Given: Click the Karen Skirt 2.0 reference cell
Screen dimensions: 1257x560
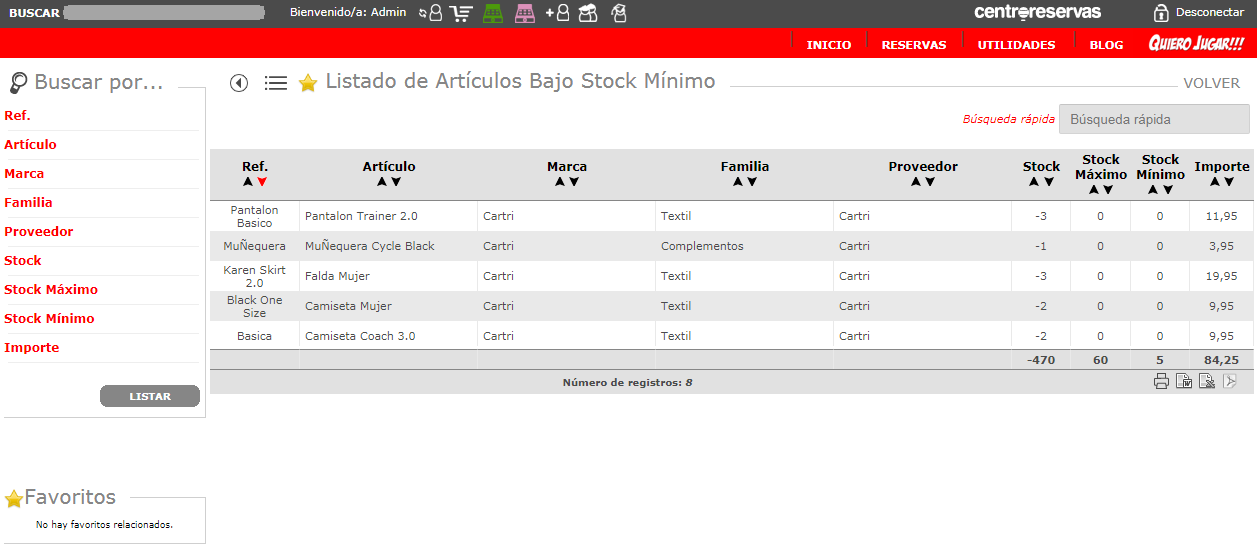Looking at the screenshot, I should point(255,276).
